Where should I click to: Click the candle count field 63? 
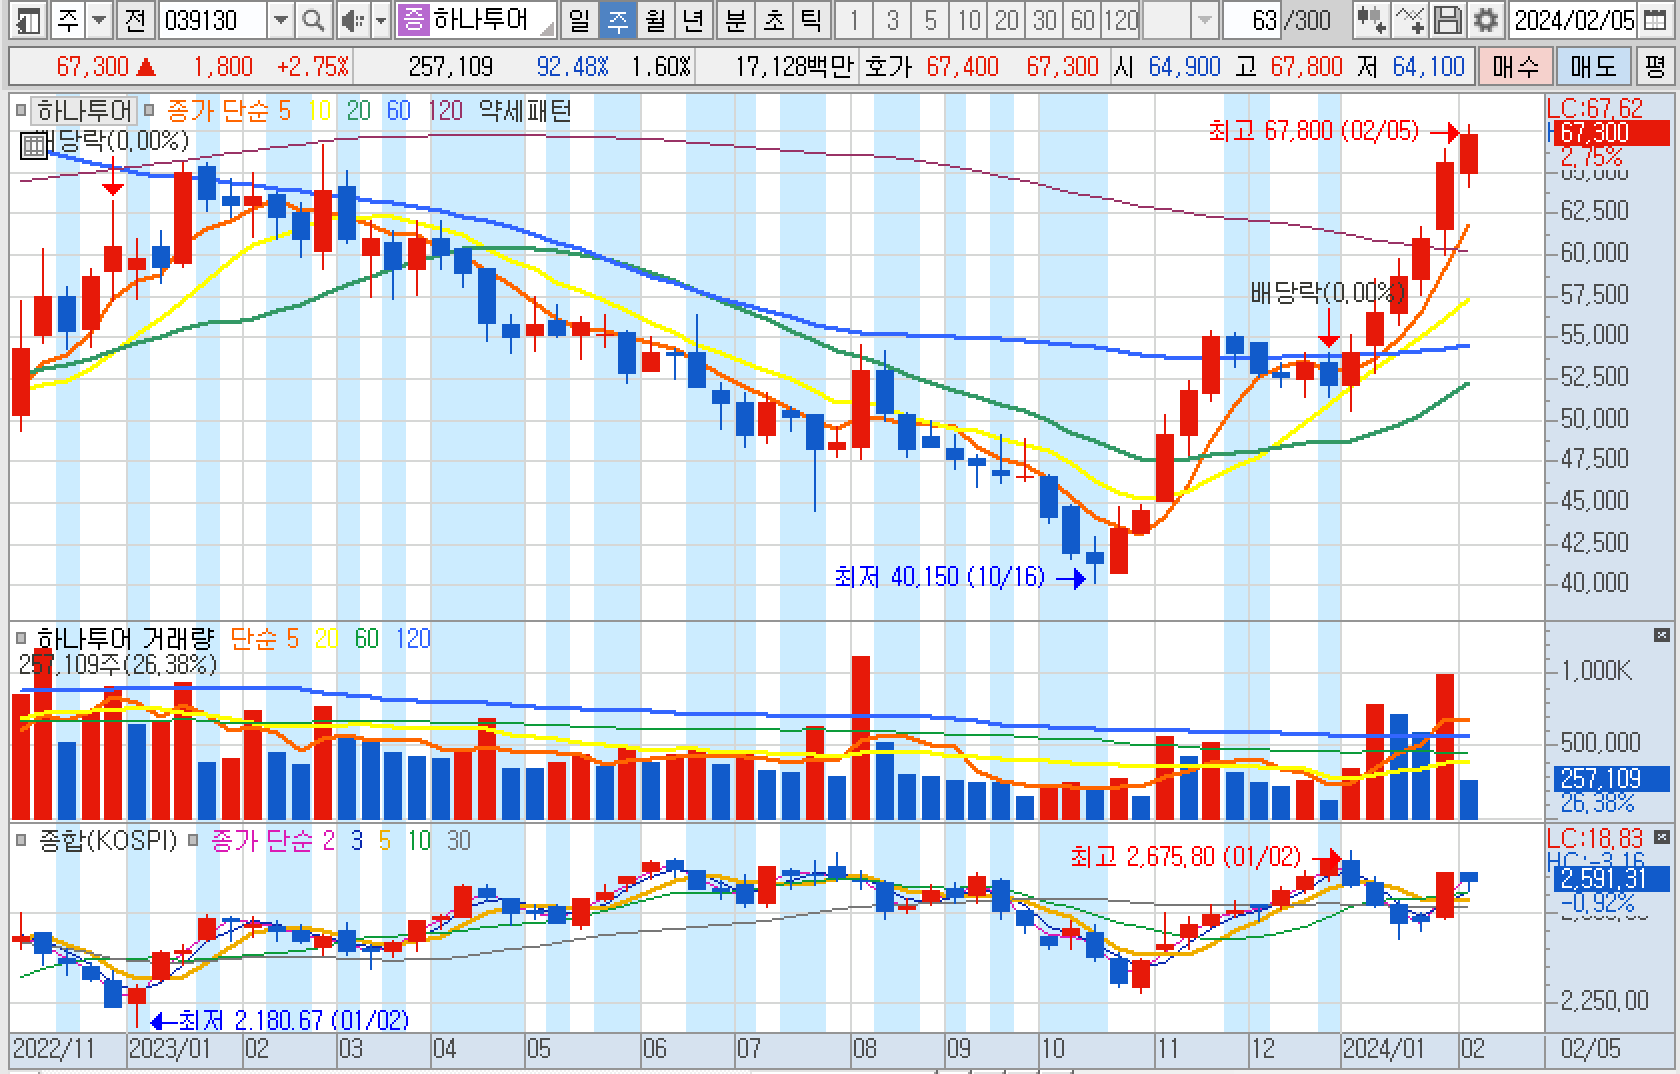tap(1253, 20)
